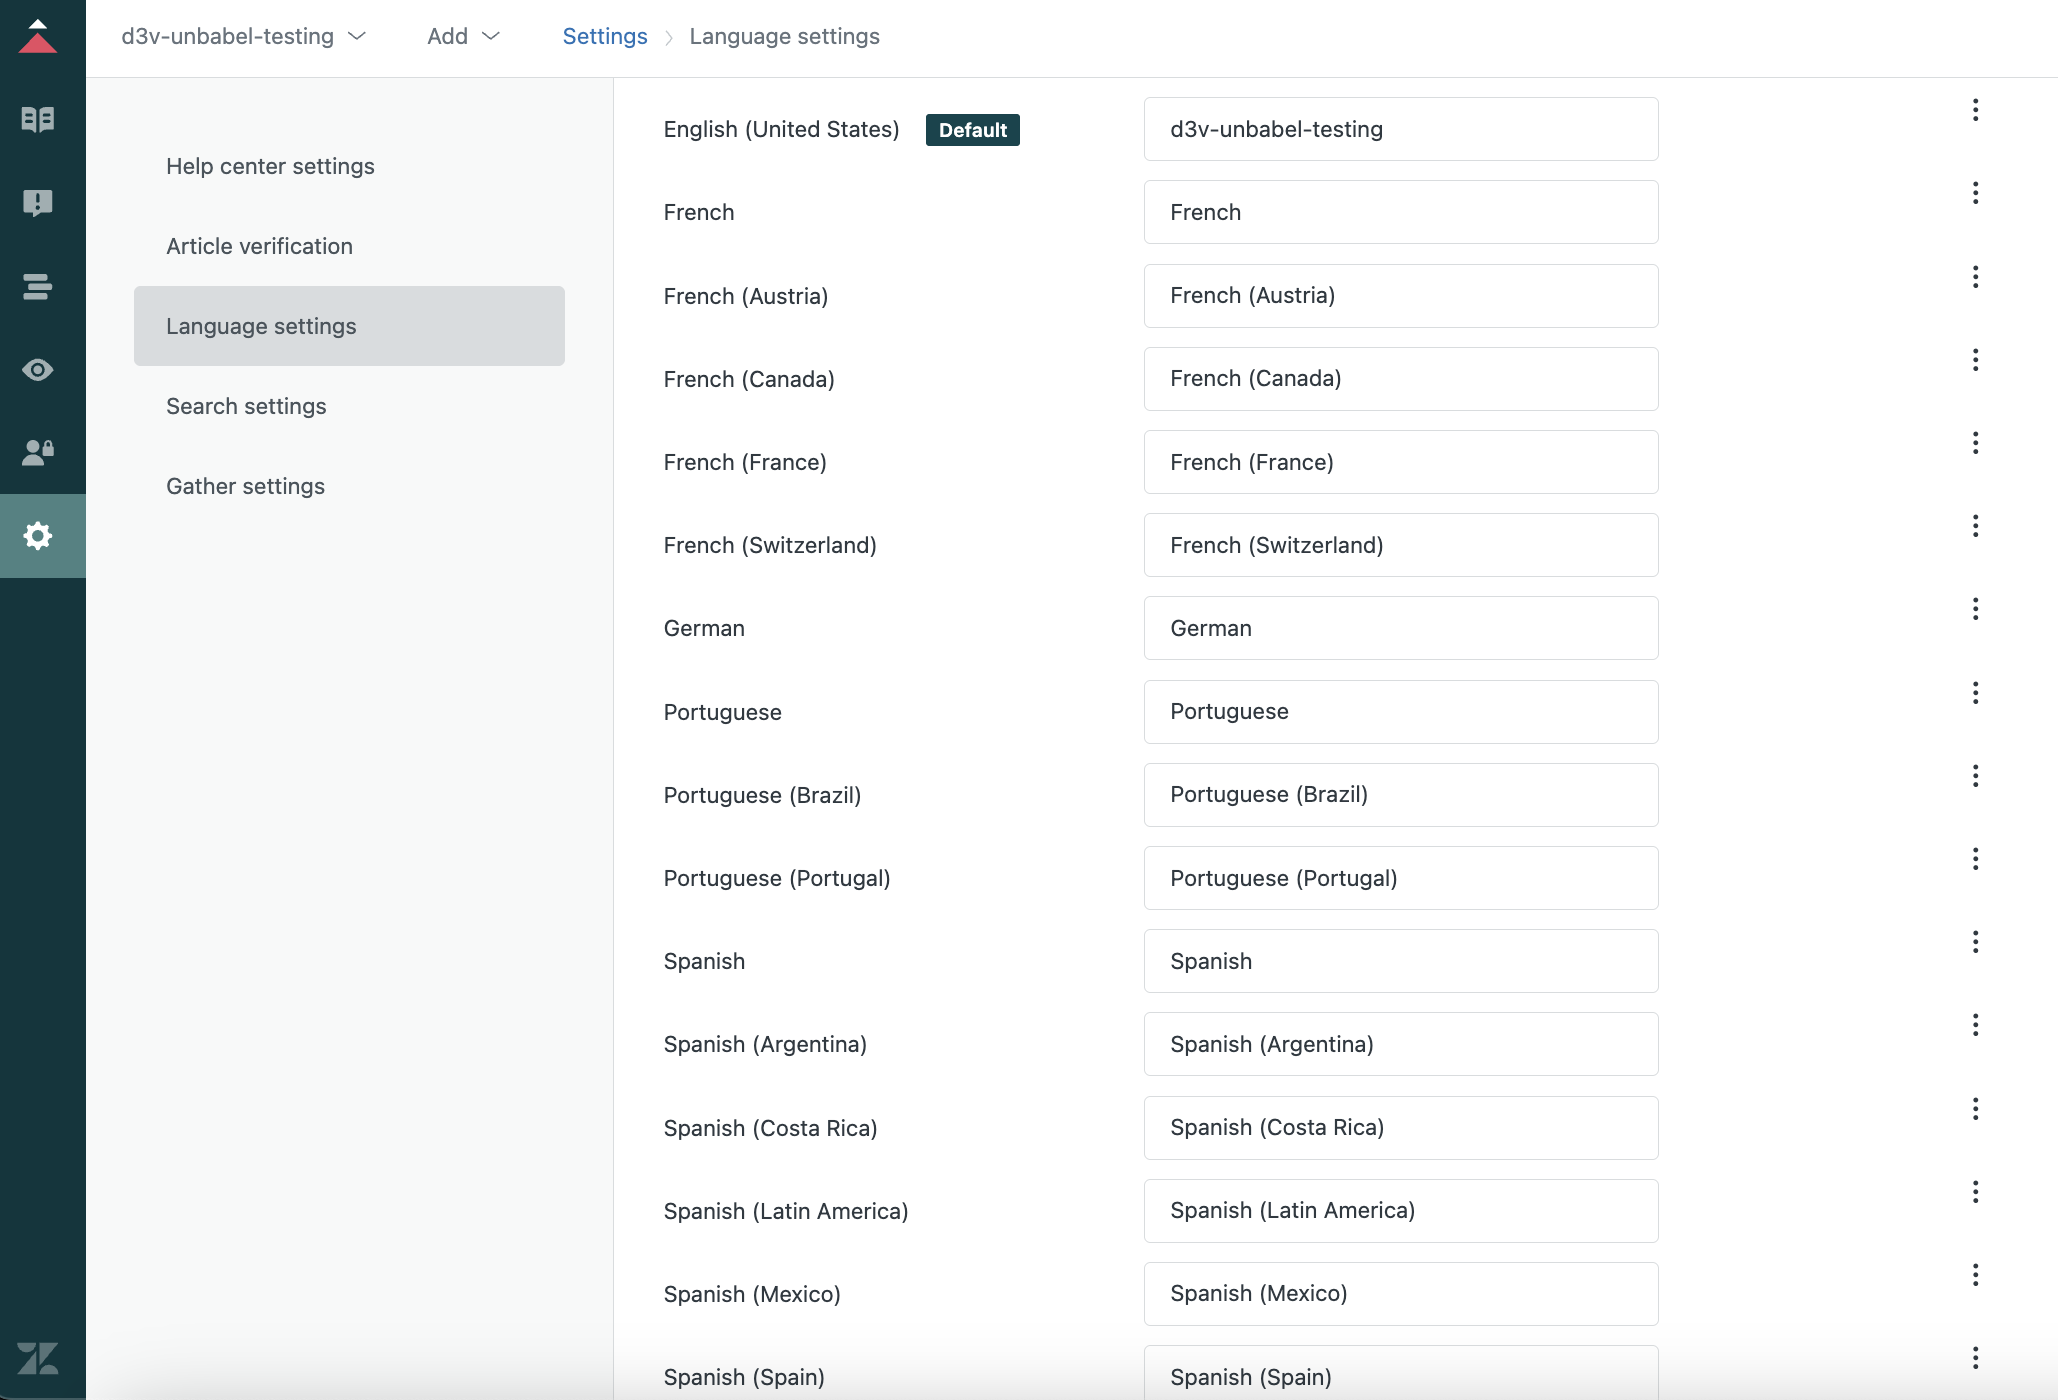This screenshot has width=2058, height=1400.
Task: Edit the German name field
Action: point(1401,628)
